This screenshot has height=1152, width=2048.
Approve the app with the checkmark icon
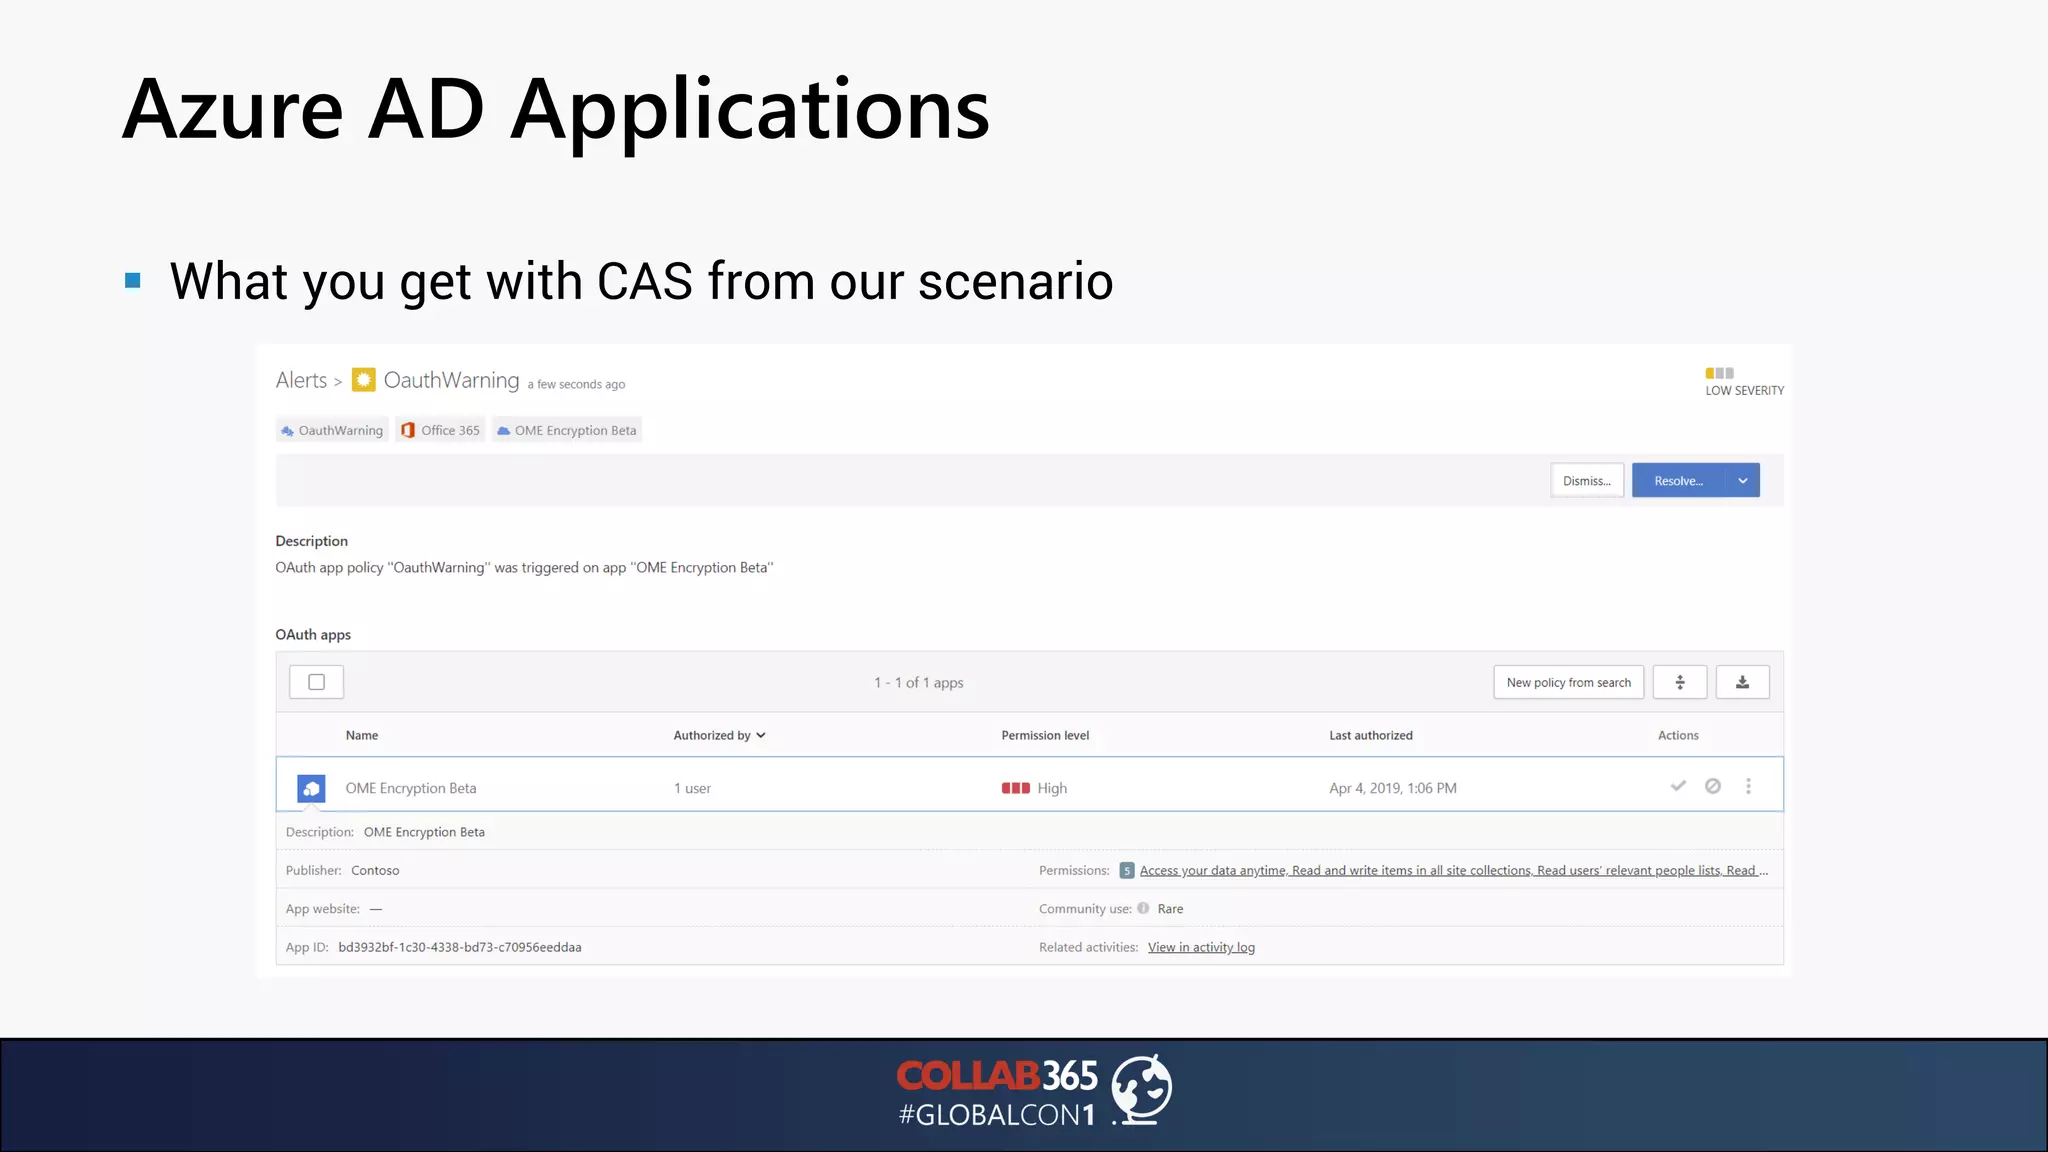pyautogui.click(x=1678, y=786)
